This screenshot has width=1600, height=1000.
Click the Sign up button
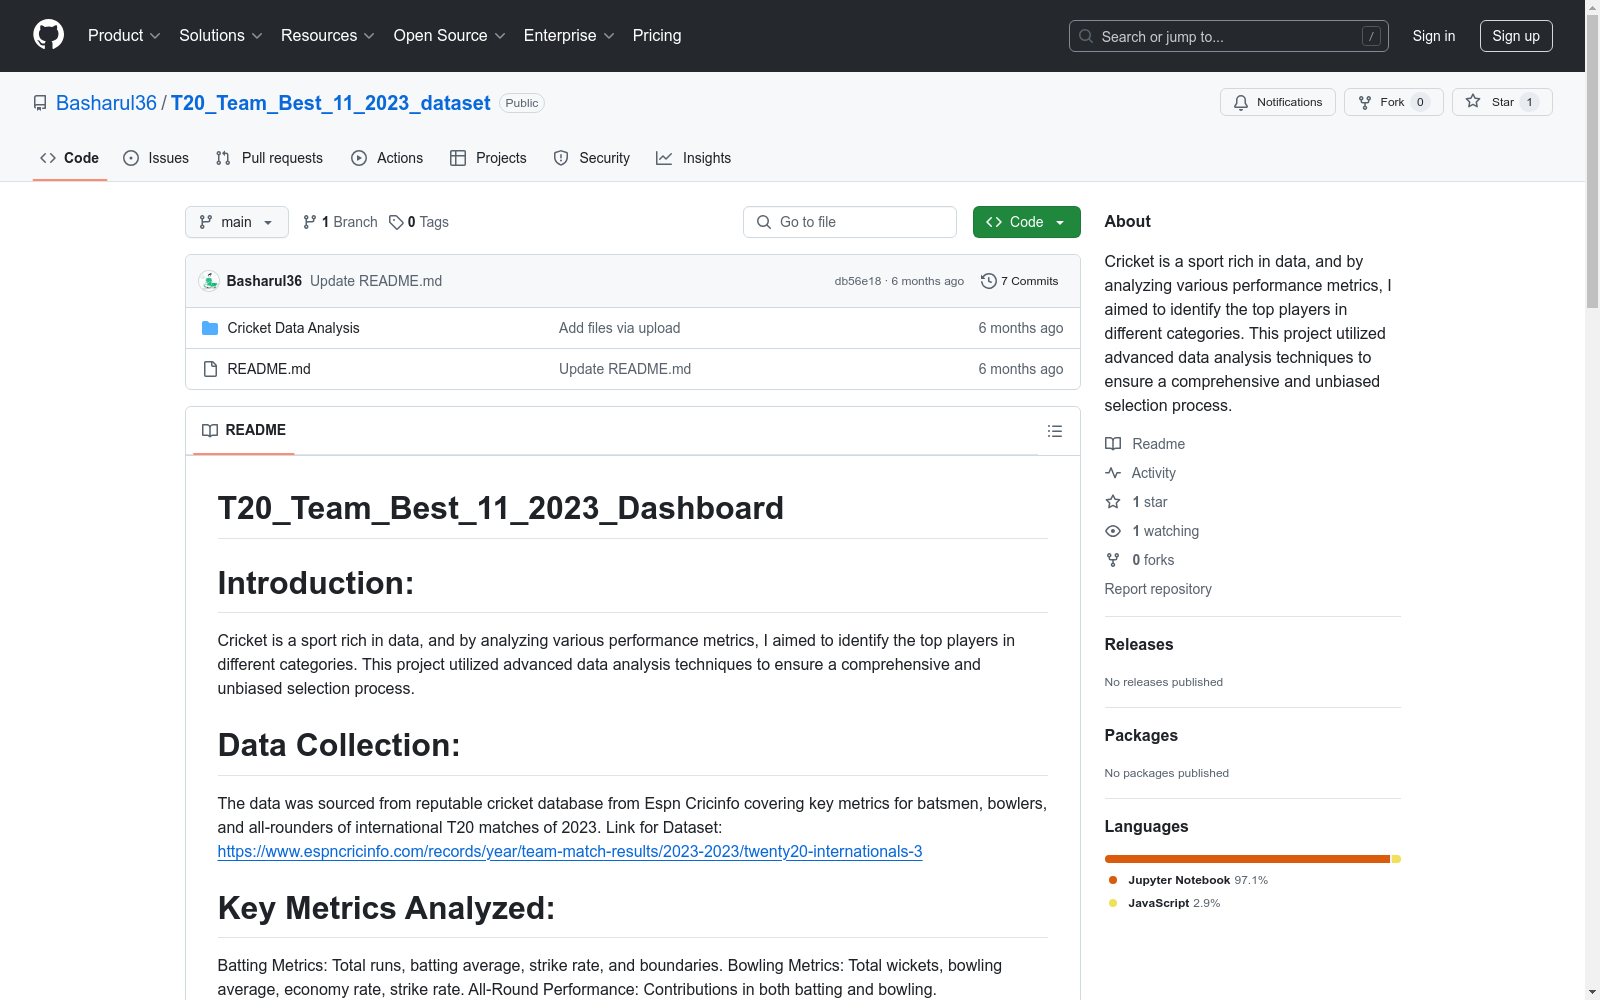point(1516,36)
